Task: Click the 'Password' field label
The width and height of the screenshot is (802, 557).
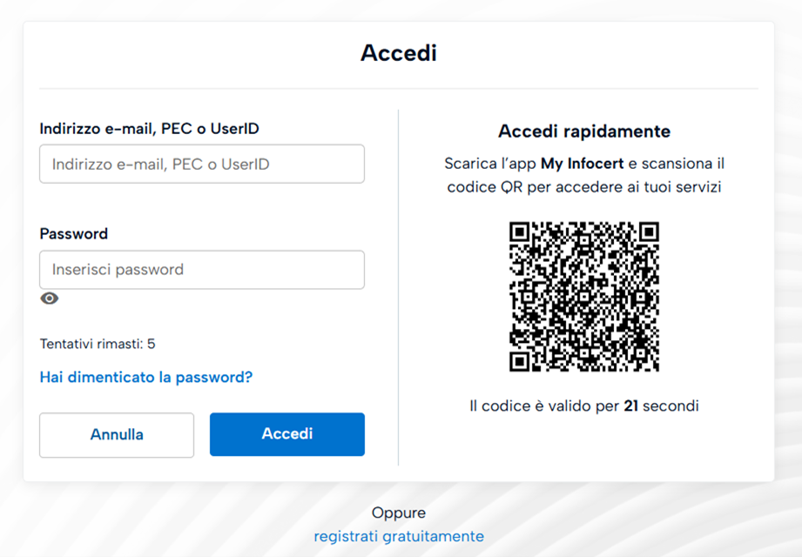Action: point(74,234)
